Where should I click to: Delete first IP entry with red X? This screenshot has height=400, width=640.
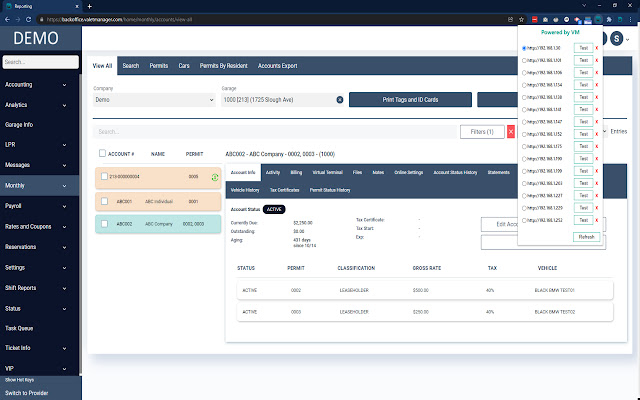coord(597,48)
